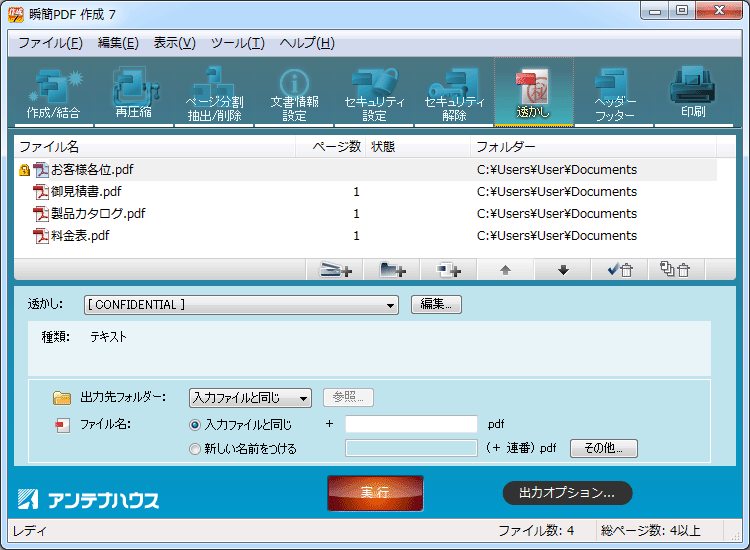This screenshot has height=550, width=750.
Task: Click the 出力オプション button
Action: coord(566,493)
